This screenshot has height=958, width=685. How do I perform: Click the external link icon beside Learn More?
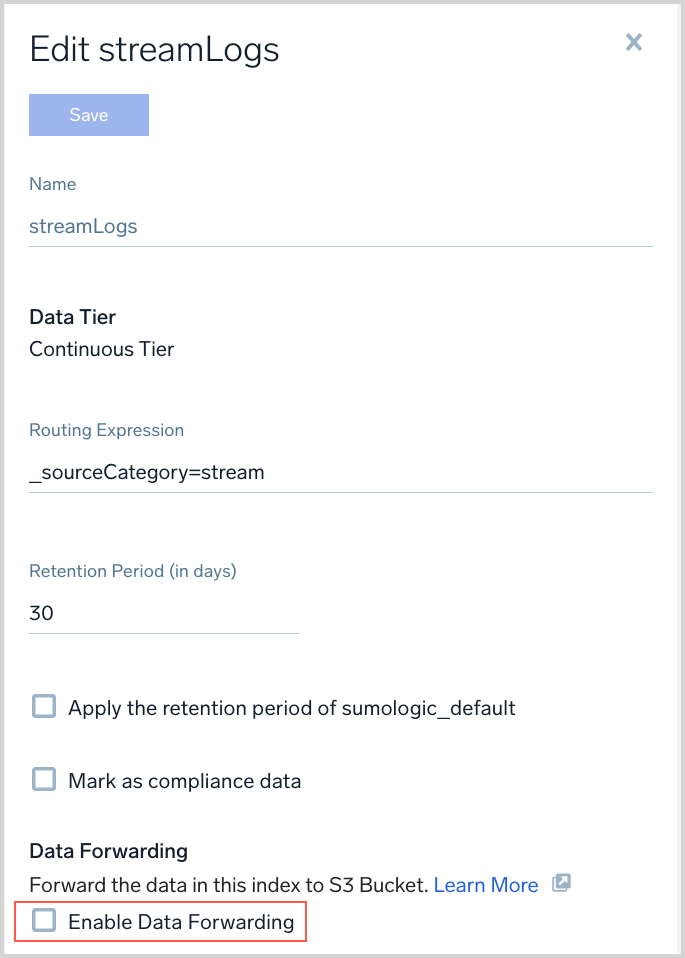pos(561,884)
